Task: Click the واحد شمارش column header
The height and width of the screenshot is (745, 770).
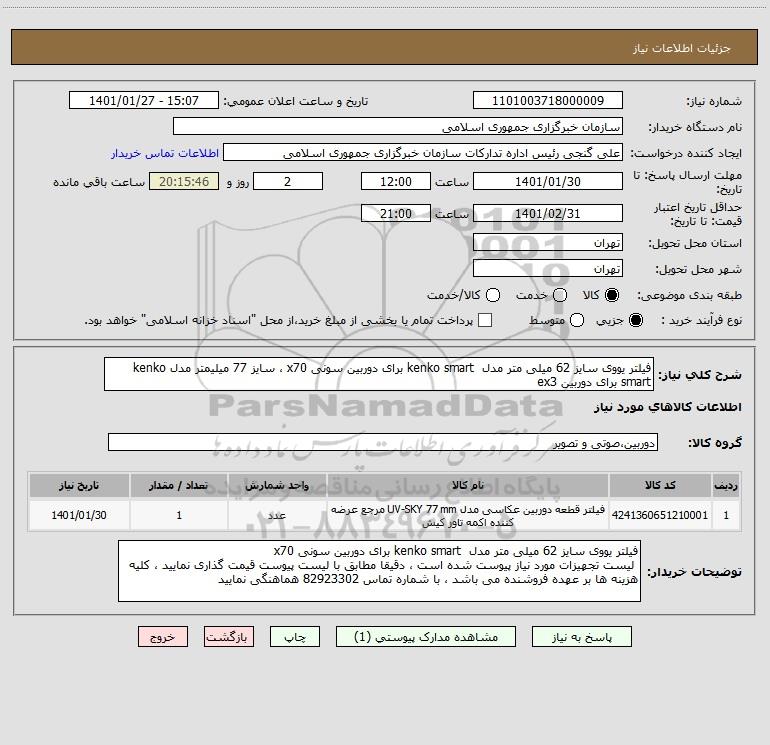Action: pos(277,485)
